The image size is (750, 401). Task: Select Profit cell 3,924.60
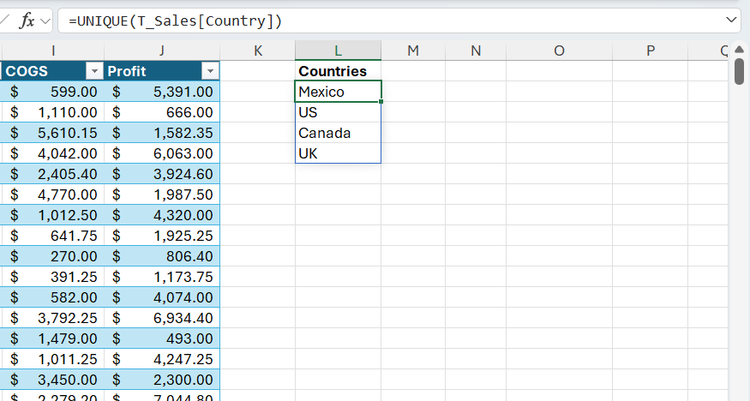pyautogui.click(x=162, y=174)
